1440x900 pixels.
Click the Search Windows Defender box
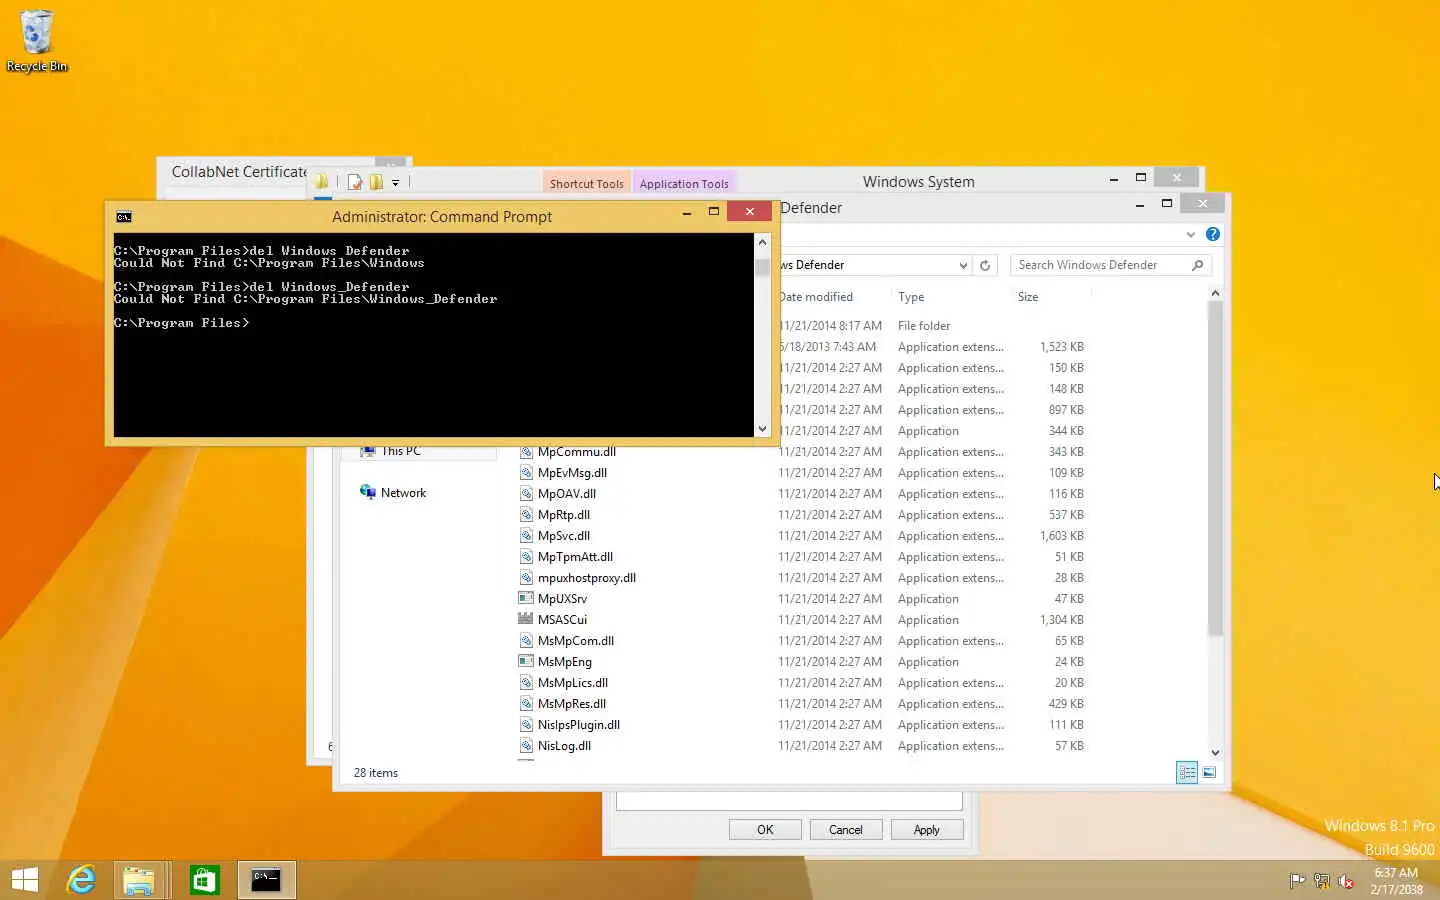click(x=1100, y=265)
